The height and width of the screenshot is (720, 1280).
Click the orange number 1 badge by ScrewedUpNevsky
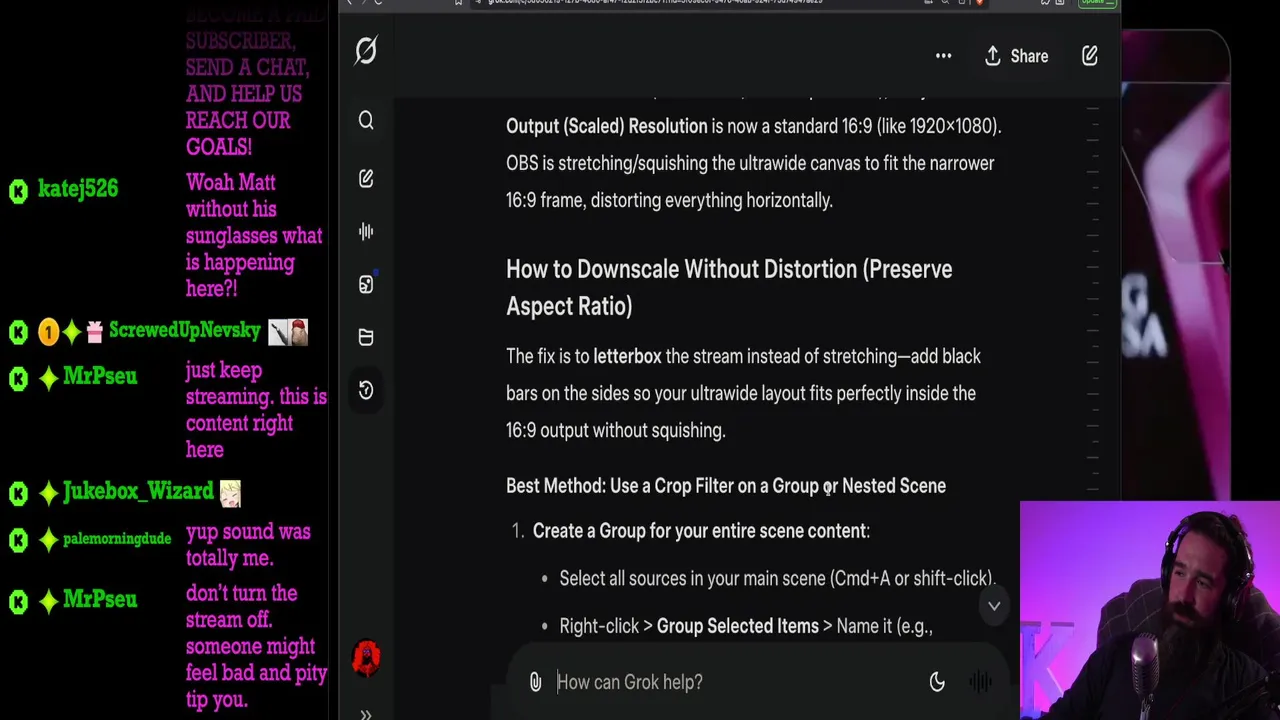(48, 332)
